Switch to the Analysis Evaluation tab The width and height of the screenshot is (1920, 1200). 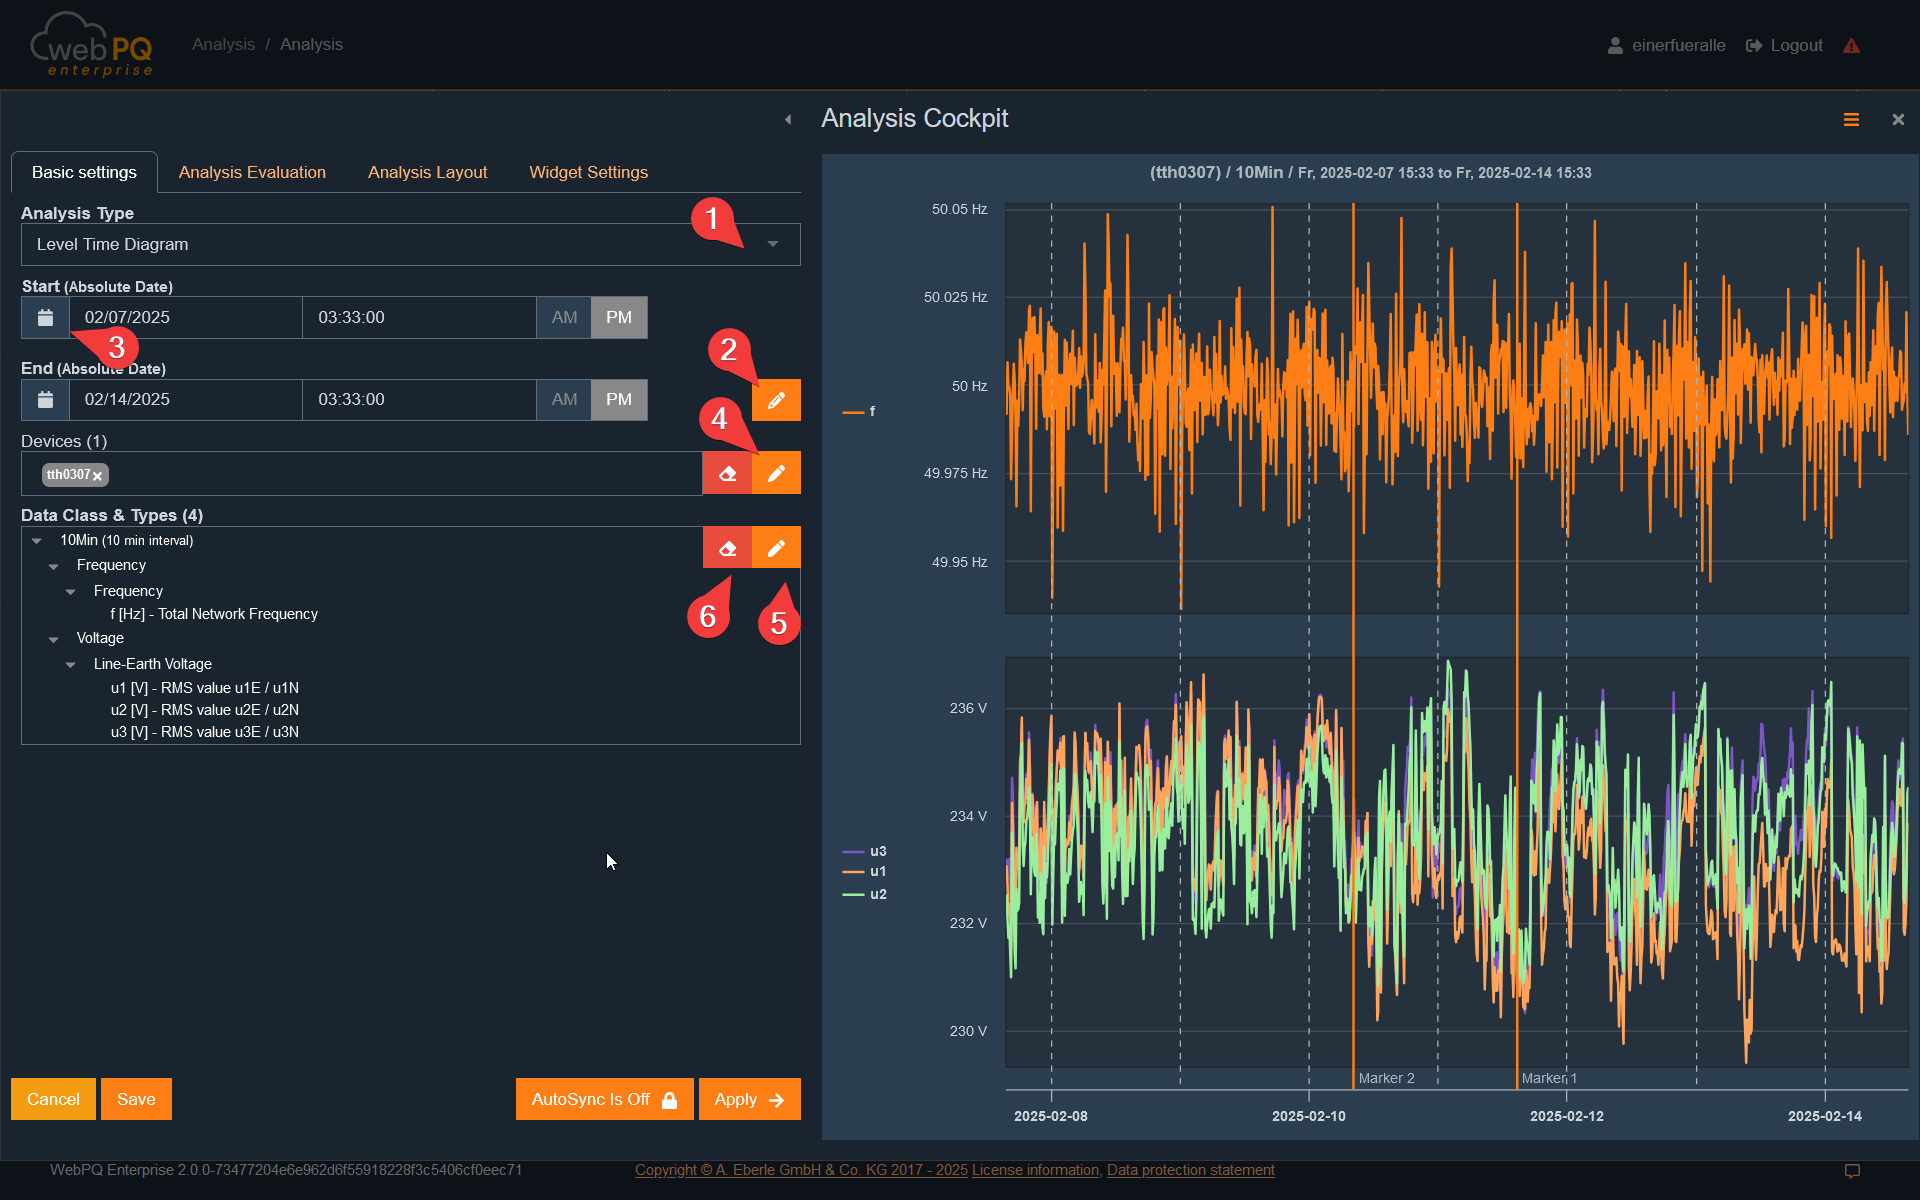pyautogui.click(x=252, y=172)
